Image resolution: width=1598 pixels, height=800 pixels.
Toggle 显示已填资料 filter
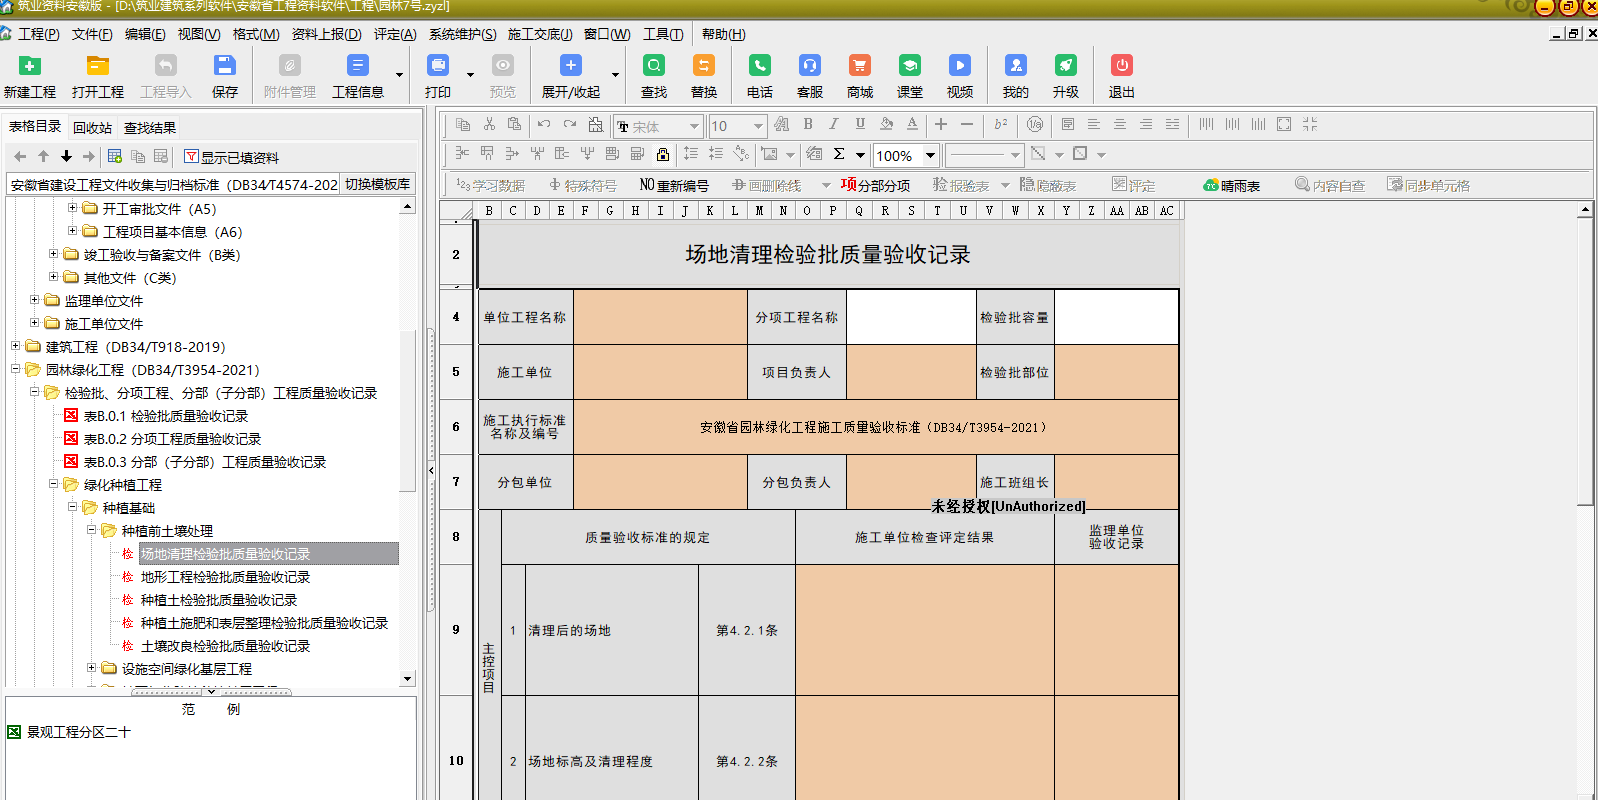pyautogui.click(x=231, y=157)
